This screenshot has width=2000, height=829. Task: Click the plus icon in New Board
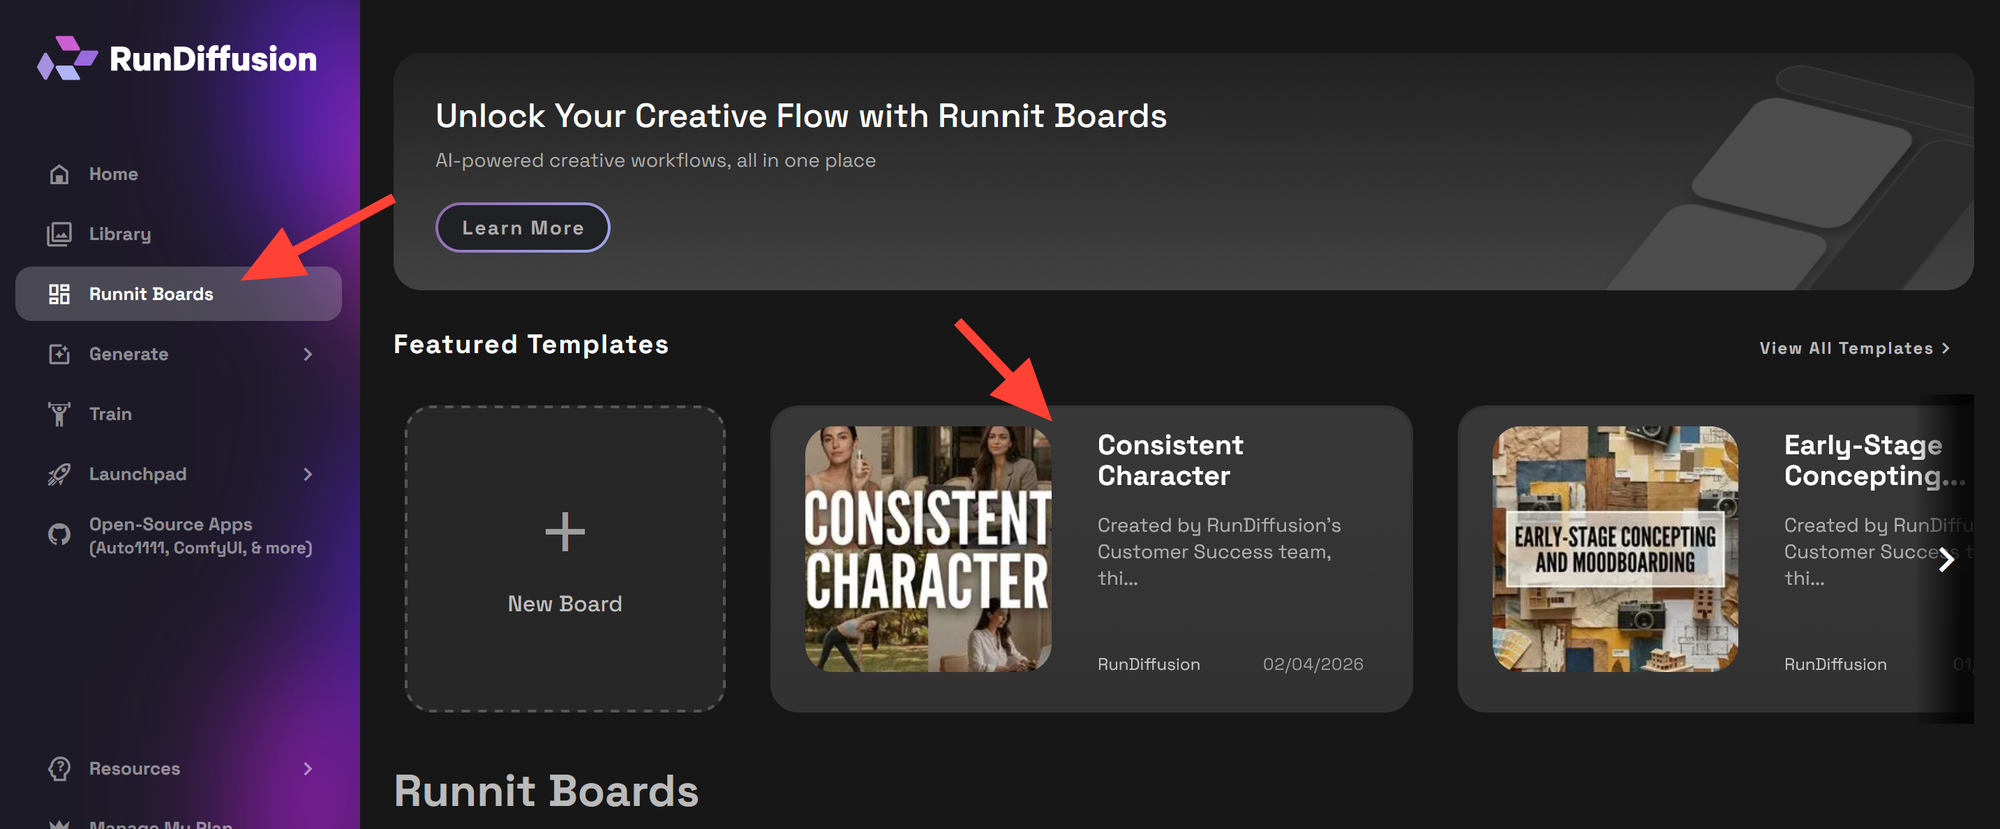565,531
